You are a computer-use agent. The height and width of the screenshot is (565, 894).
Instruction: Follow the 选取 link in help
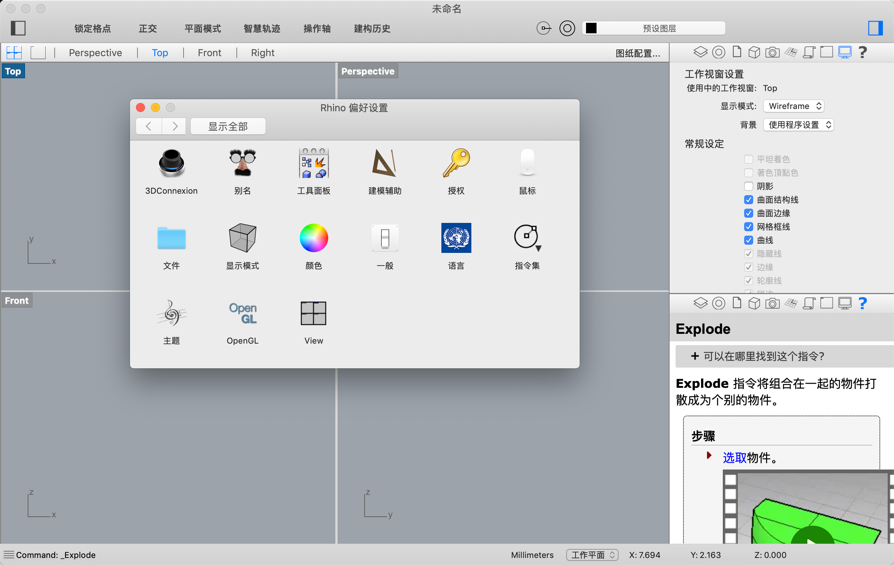pyautogui.click(x=734, y=458)
